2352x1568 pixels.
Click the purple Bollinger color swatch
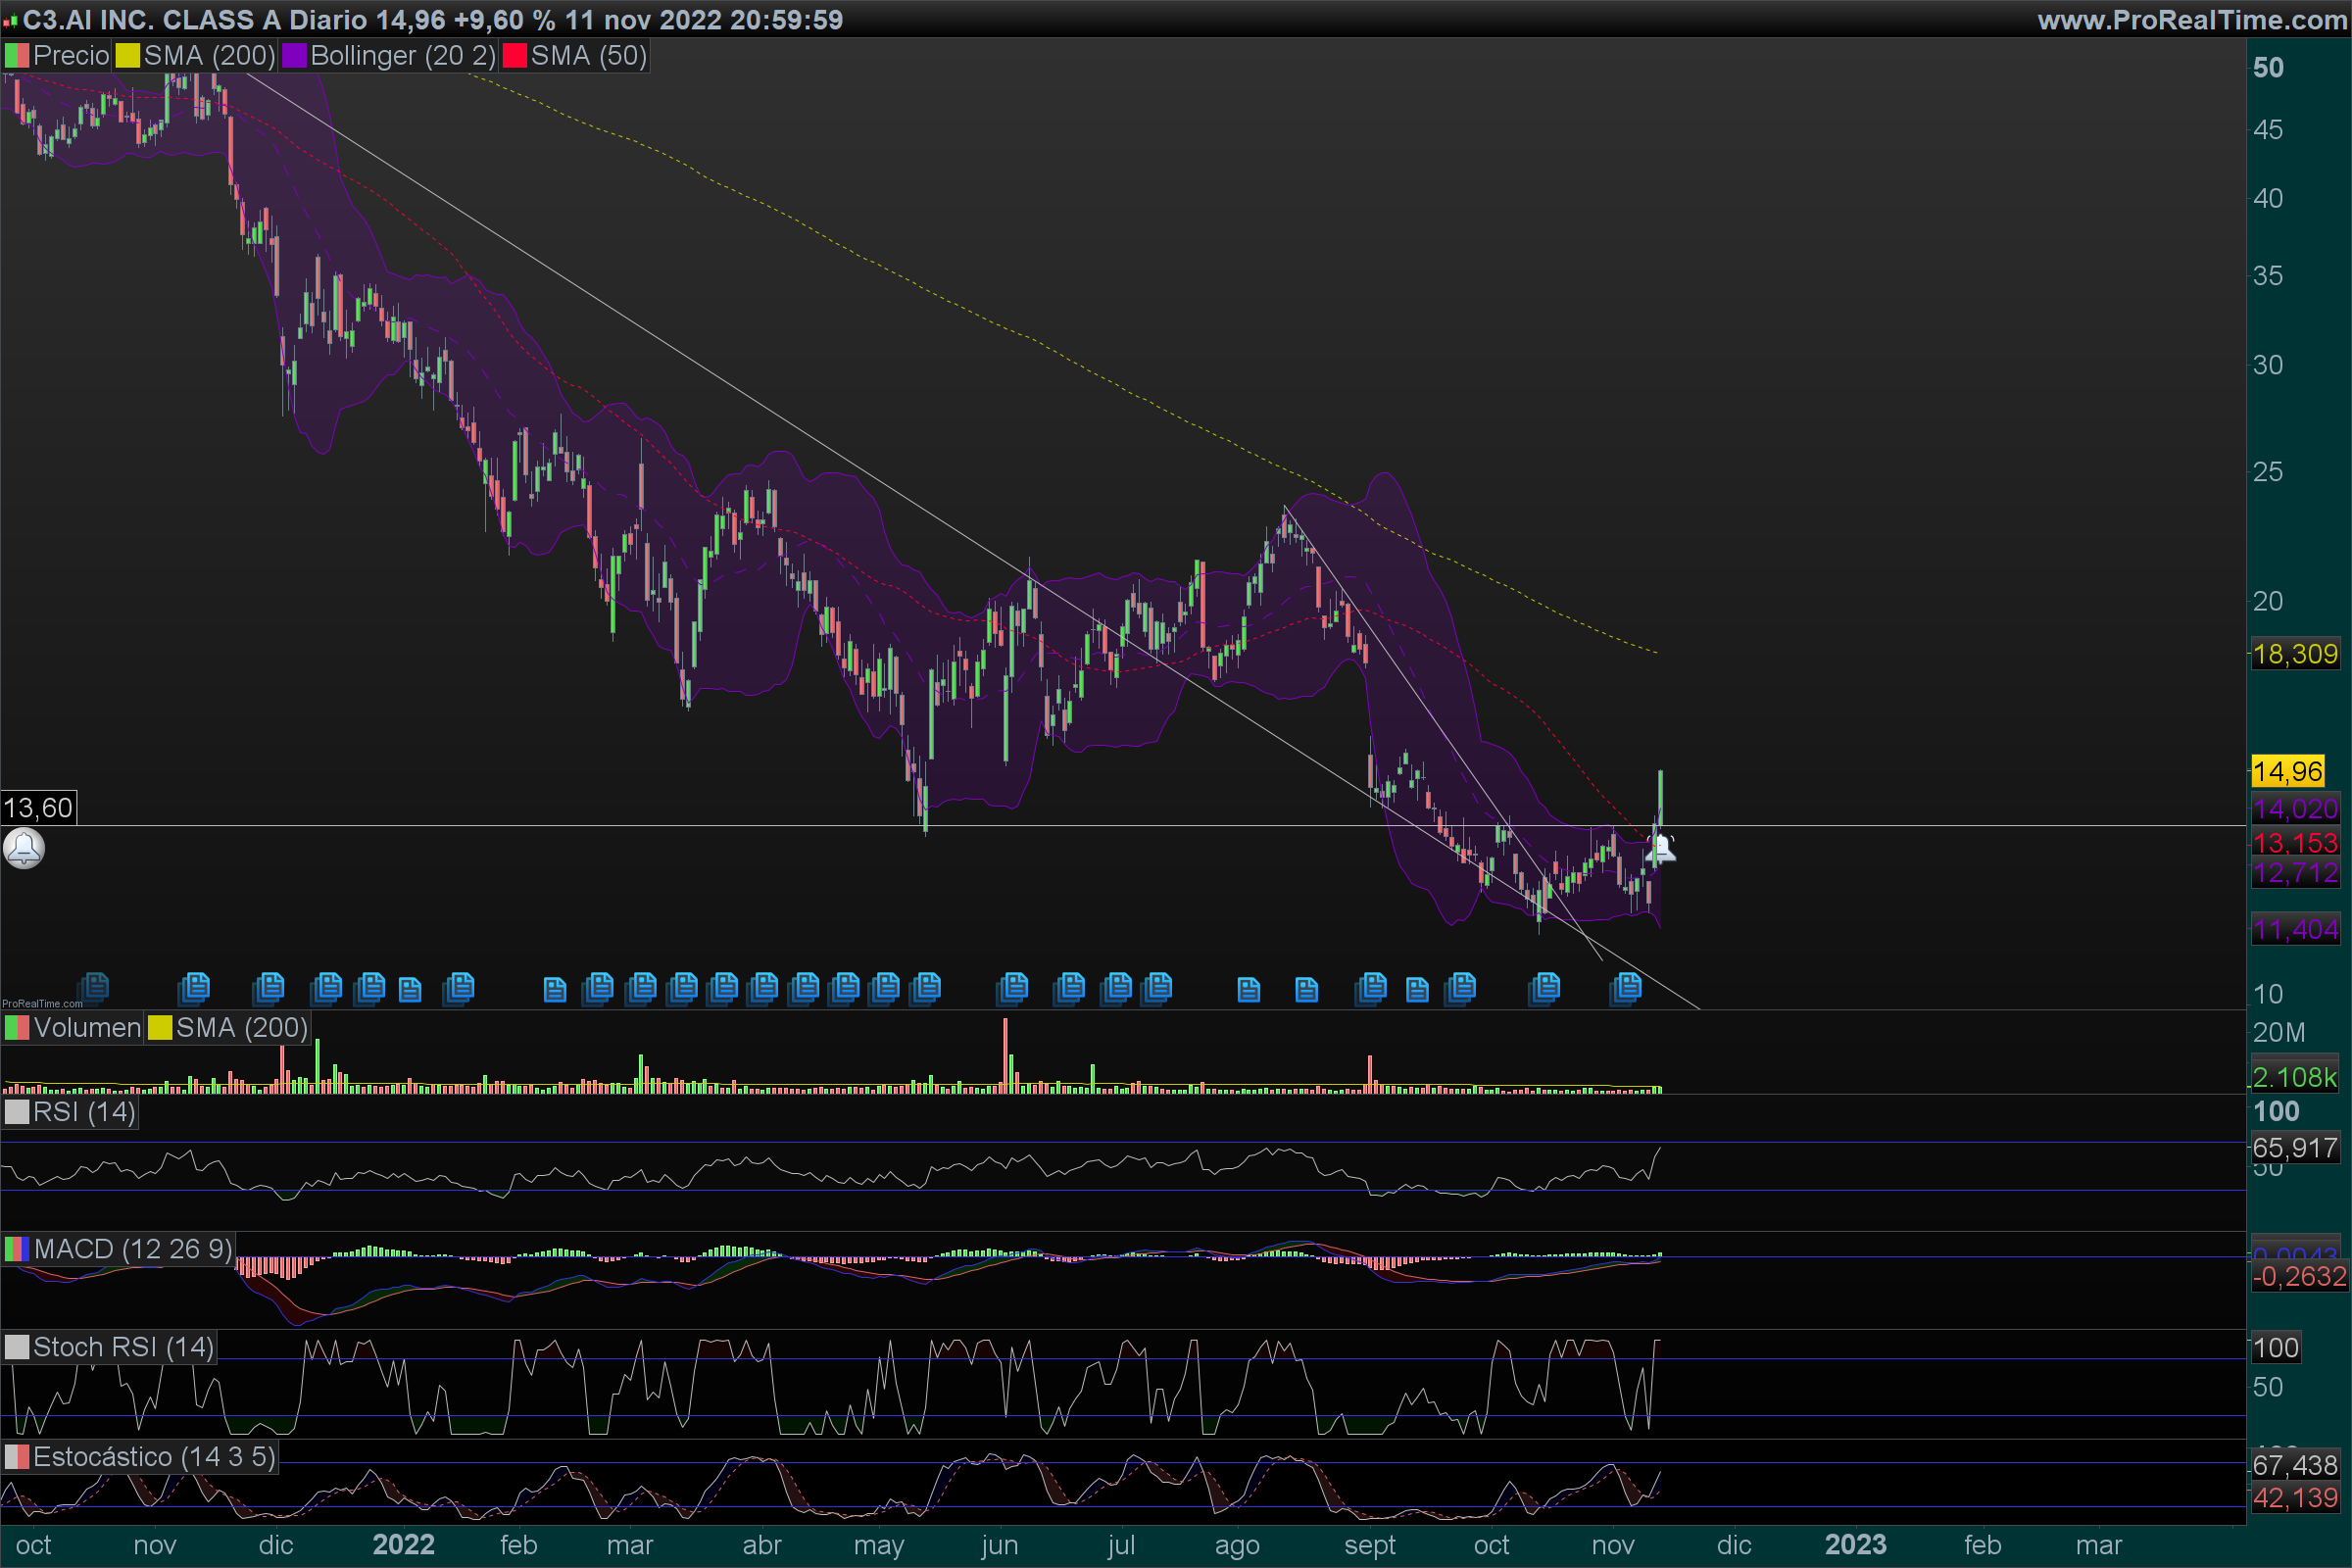pos(294,56)
